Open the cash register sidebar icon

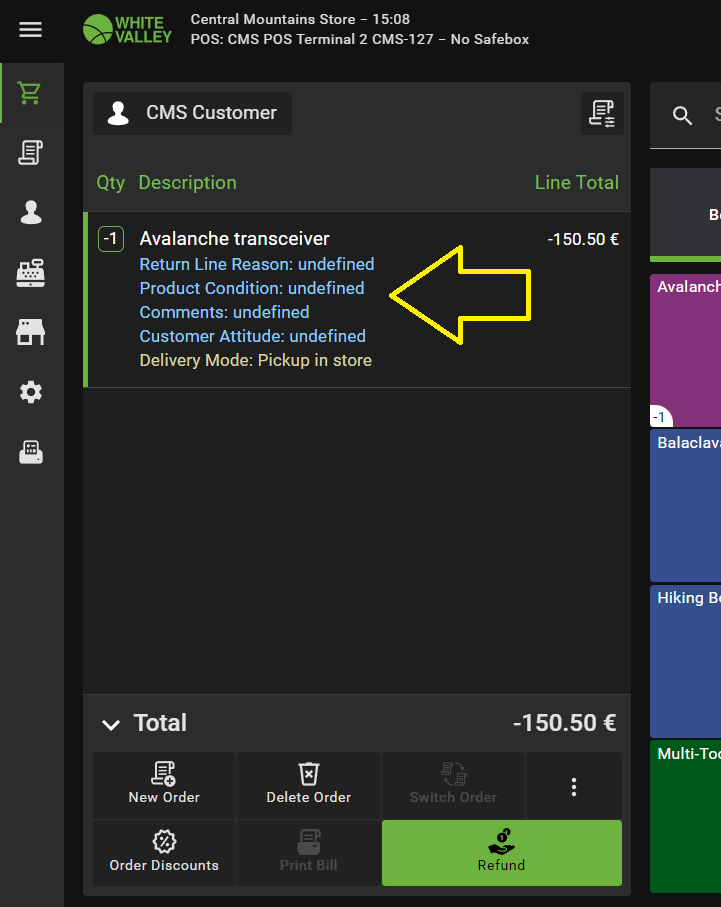coord(30,273)
